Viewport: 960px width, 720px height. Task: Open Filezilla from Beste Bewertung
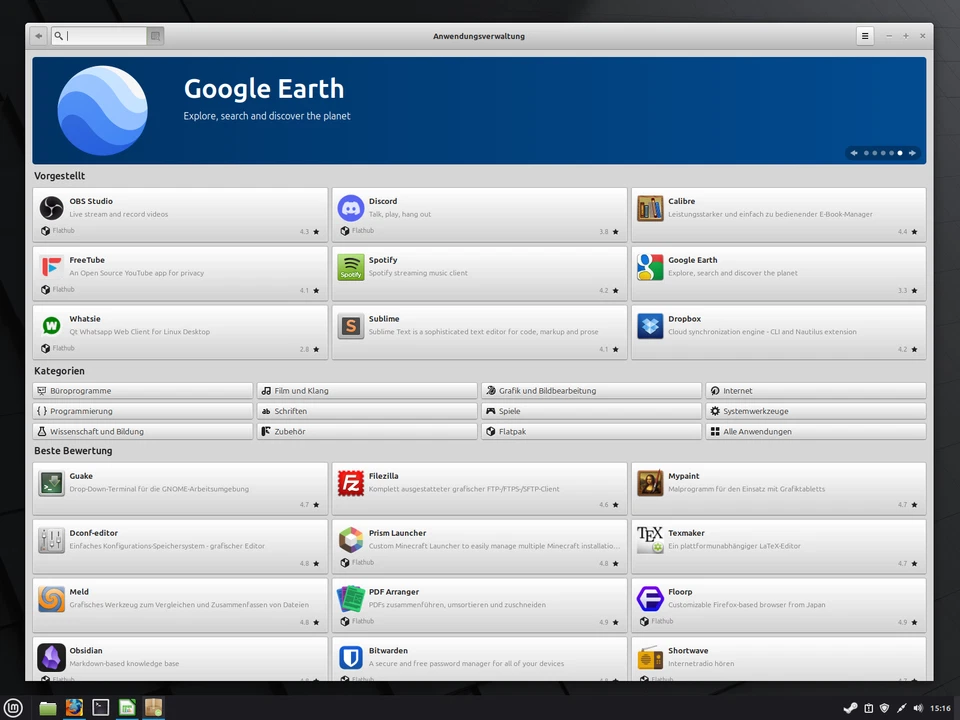[x=479, y=488]
